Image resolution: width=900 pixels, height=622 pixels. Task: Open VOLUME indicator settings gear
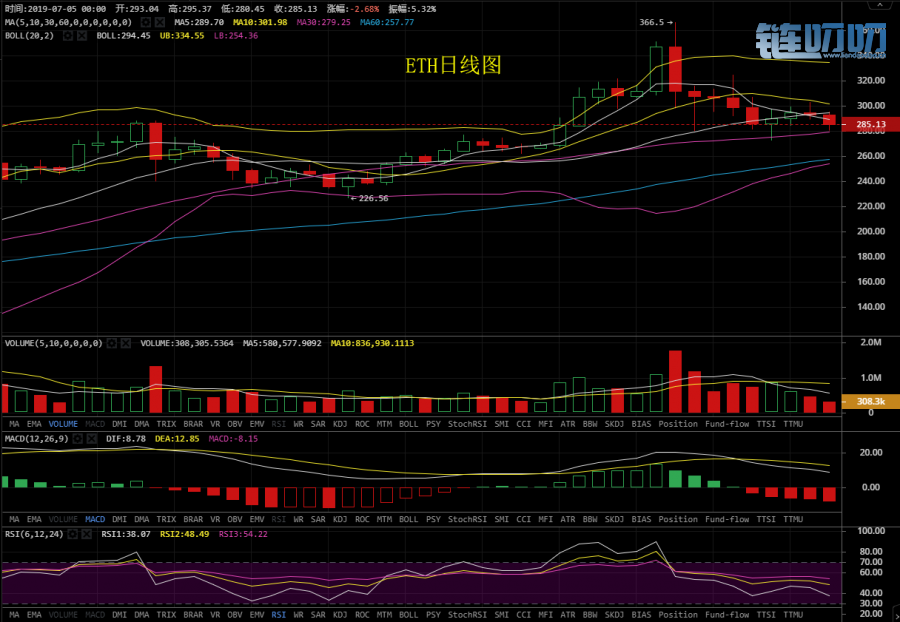111,343
